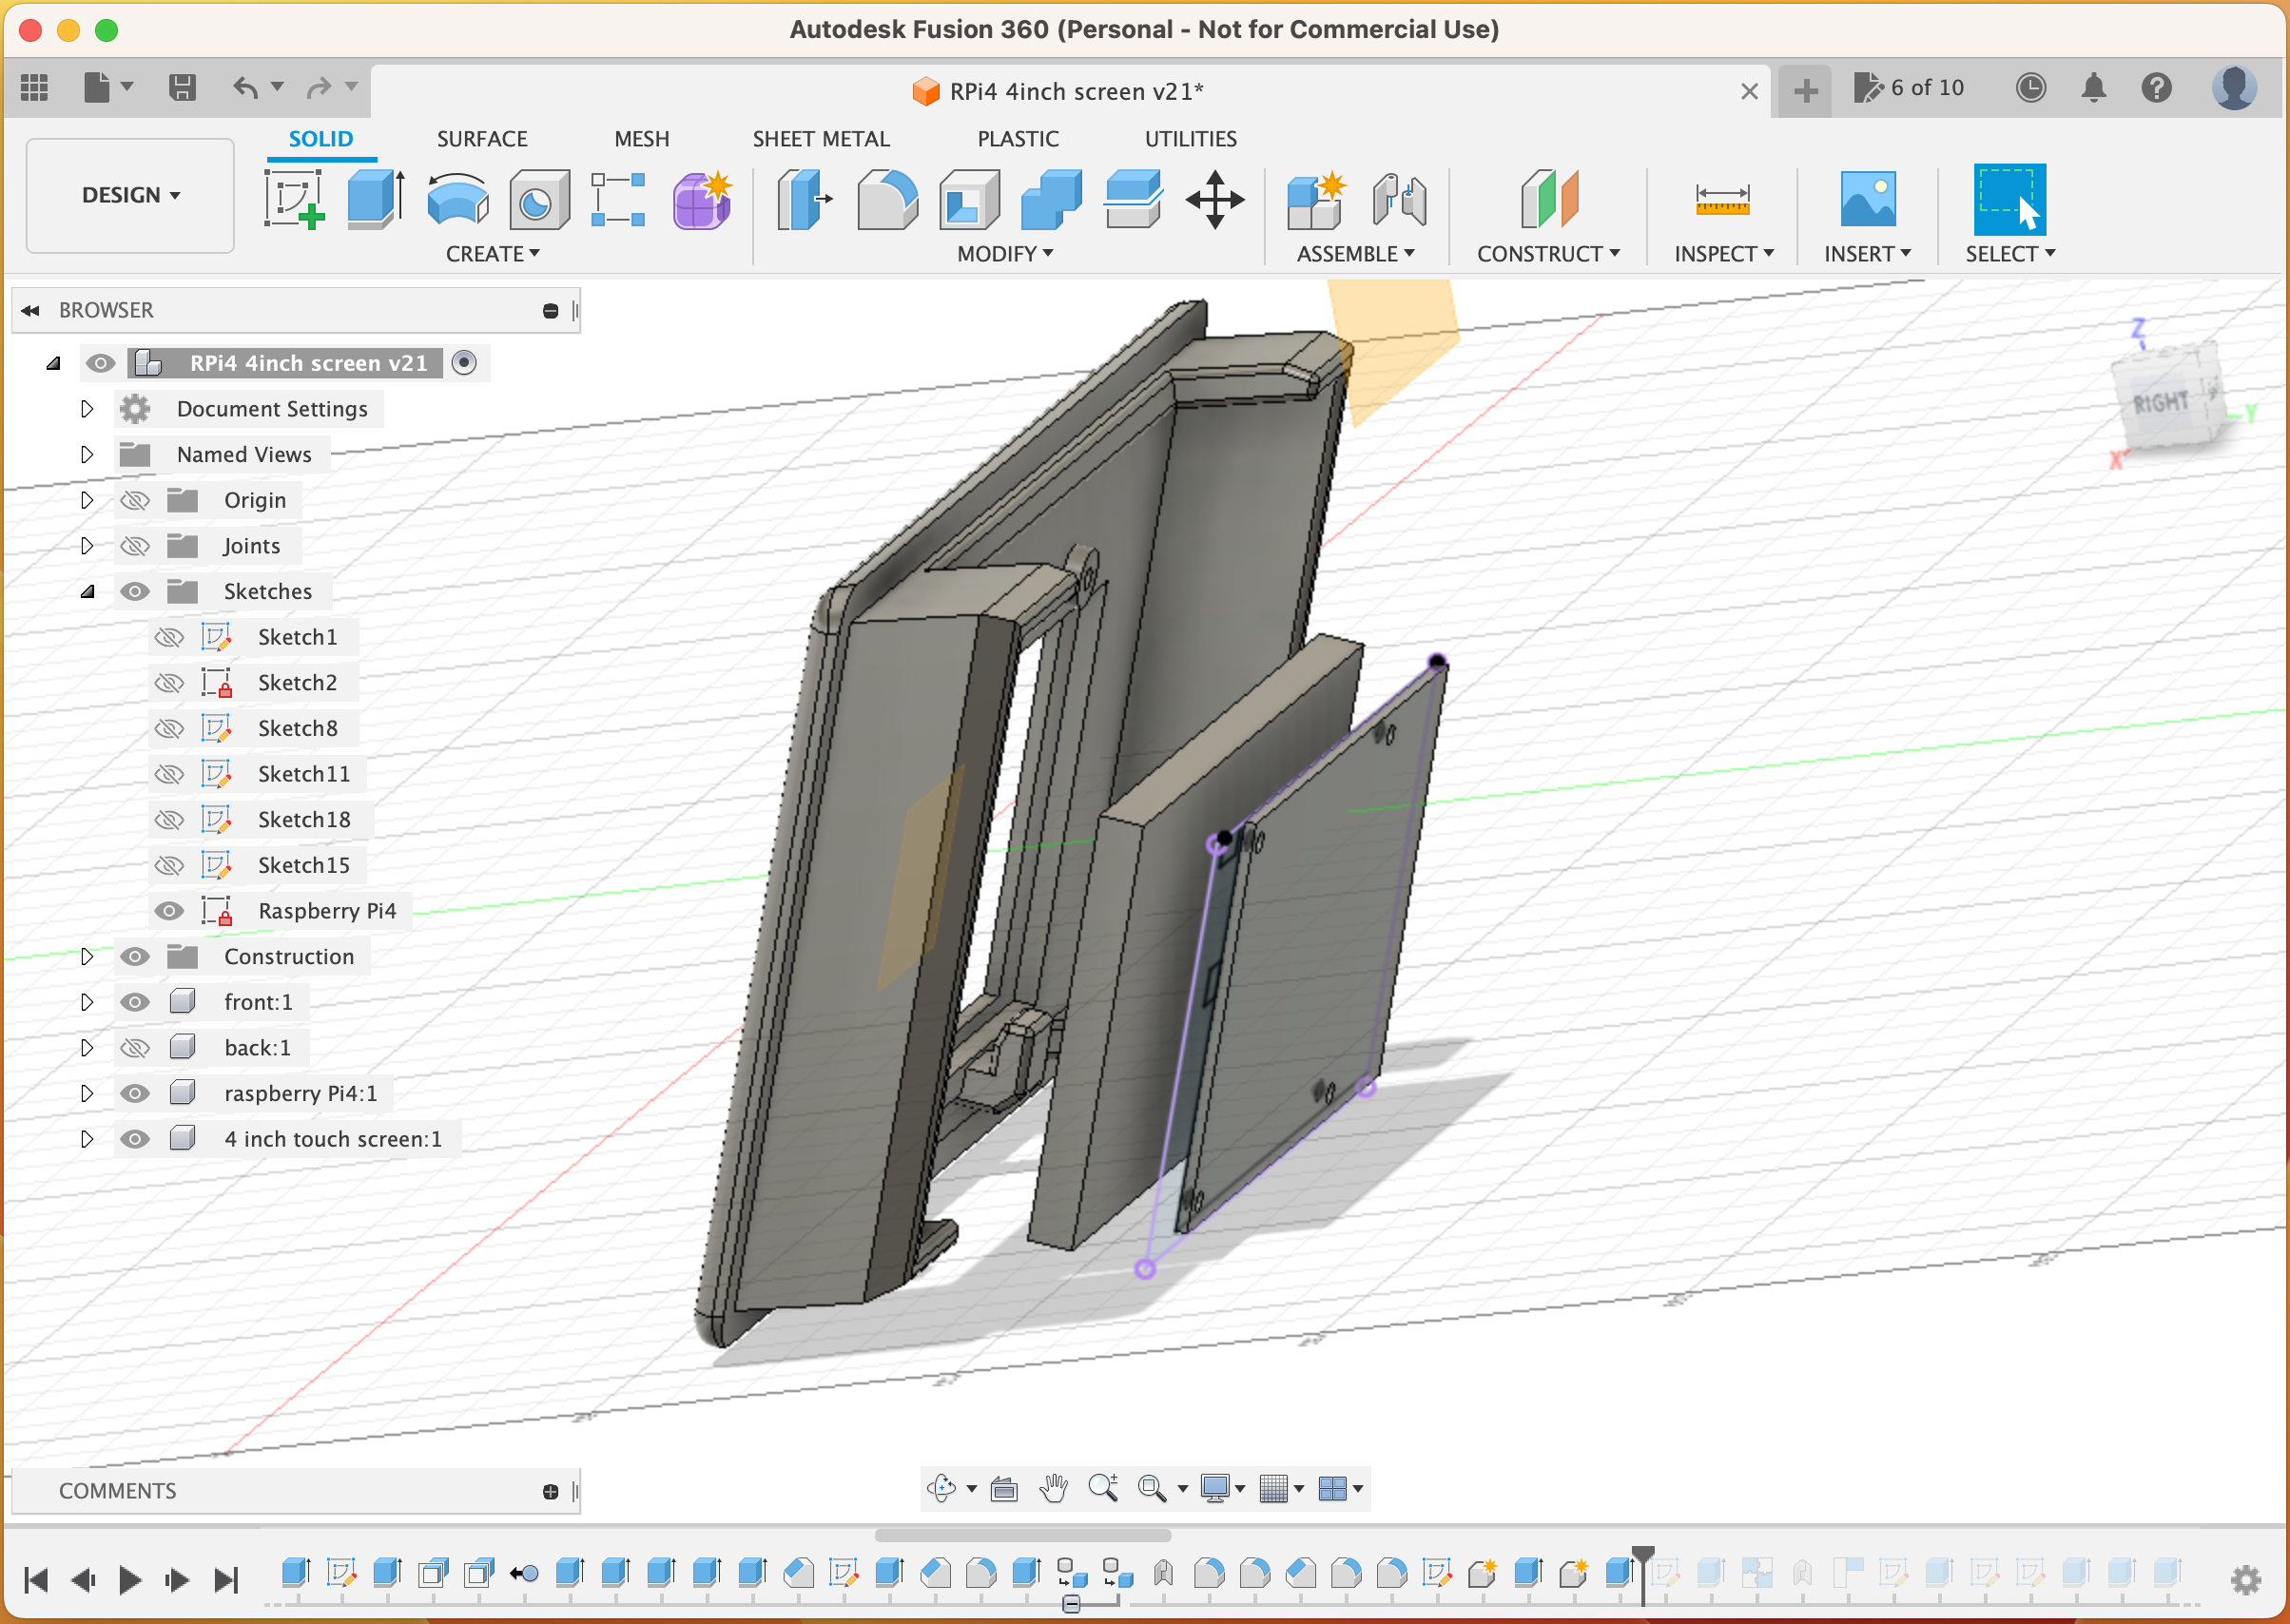
Task: Hide the Raspberry Pi4 sketch eye
Action: click(169, 911)
